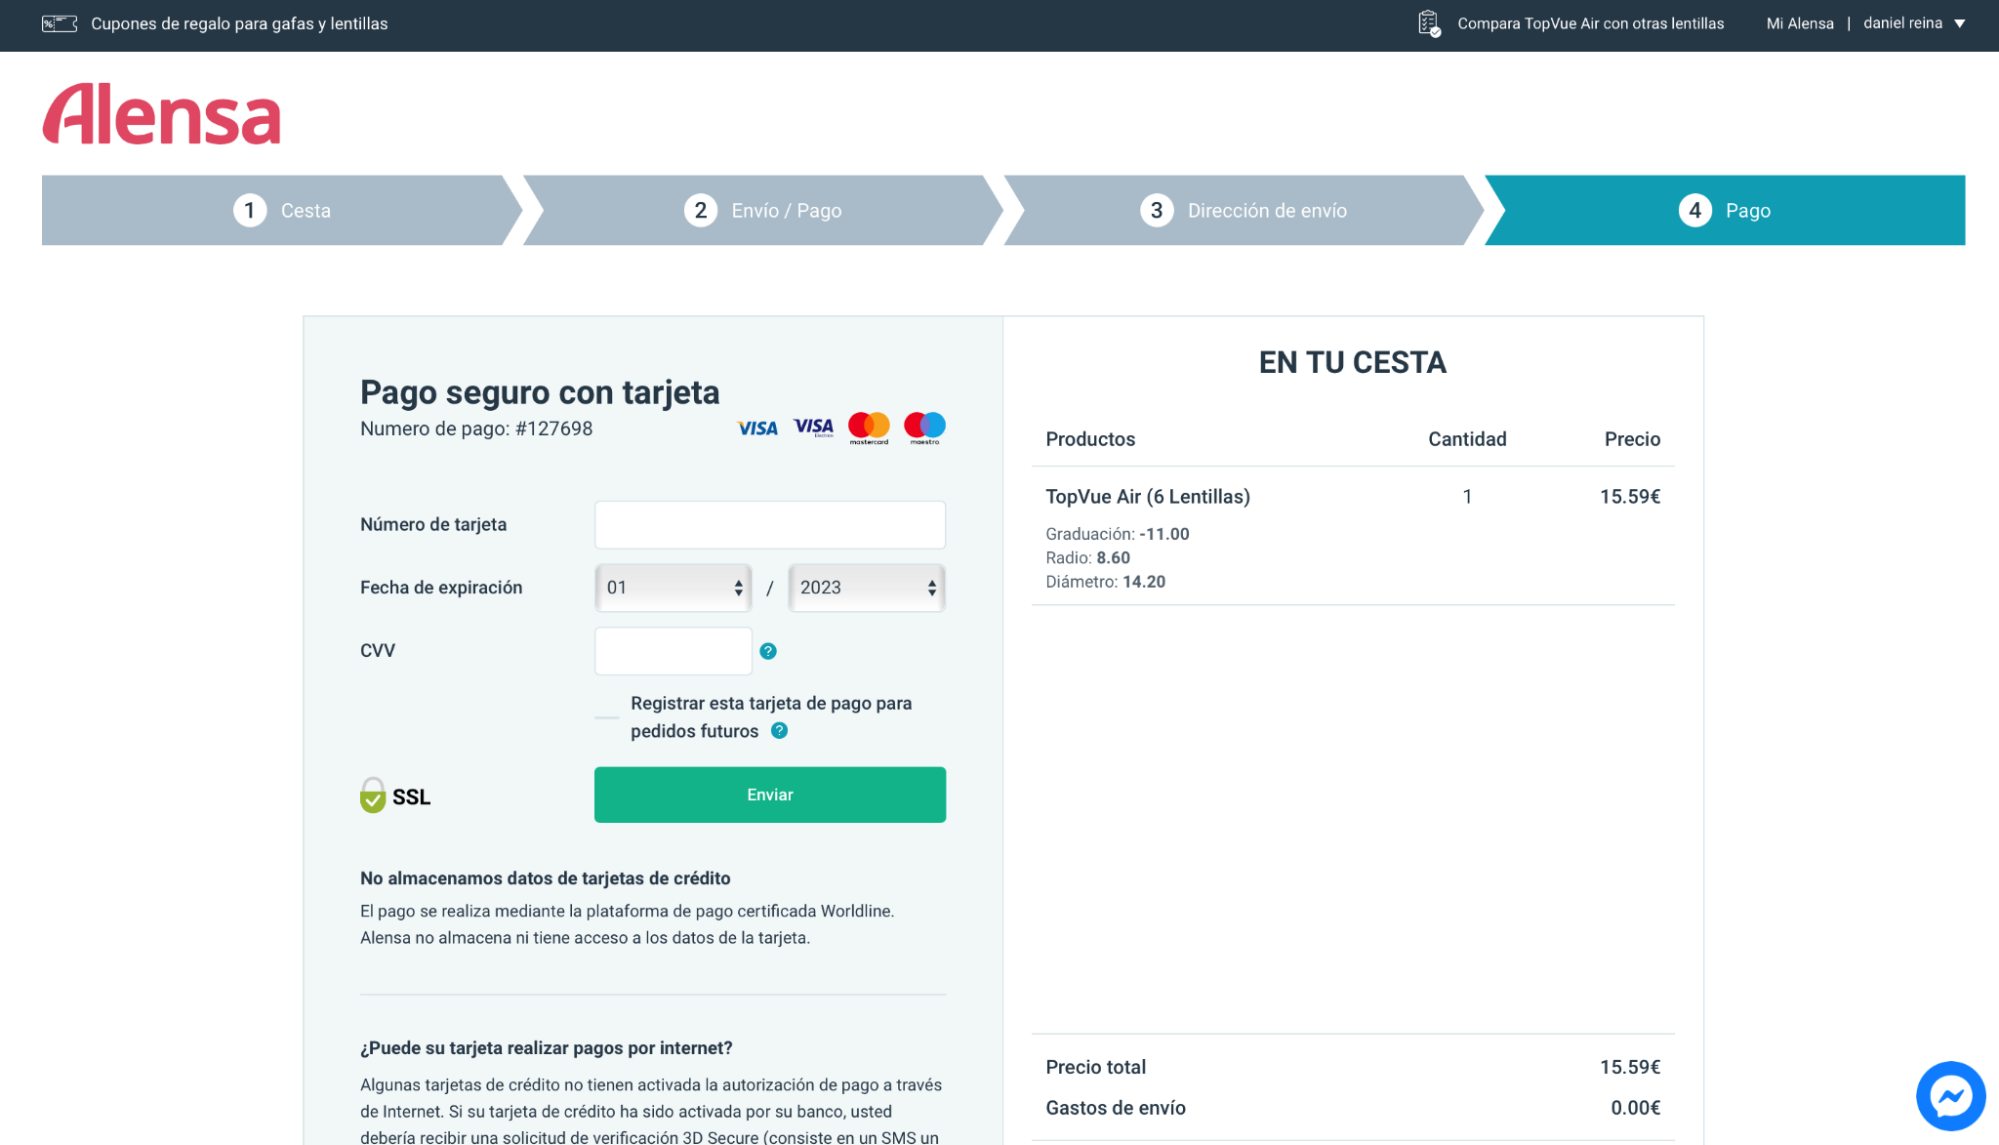Screen dimensions: 1999x1145
Task: Click No almacenamos datos de tarjetas de crédito heading
Action: click(x=545, y=878)
